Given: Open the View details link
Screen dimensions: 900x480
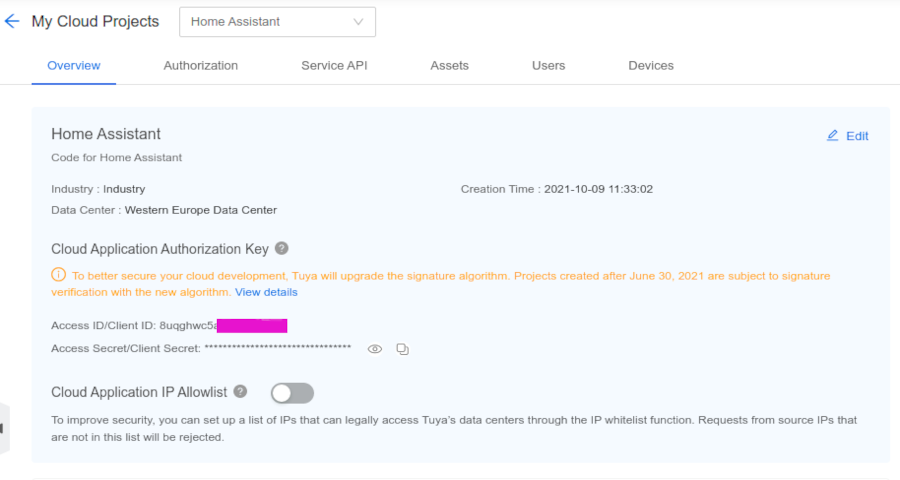Looking at the screenshot, I should click(266, 292).
